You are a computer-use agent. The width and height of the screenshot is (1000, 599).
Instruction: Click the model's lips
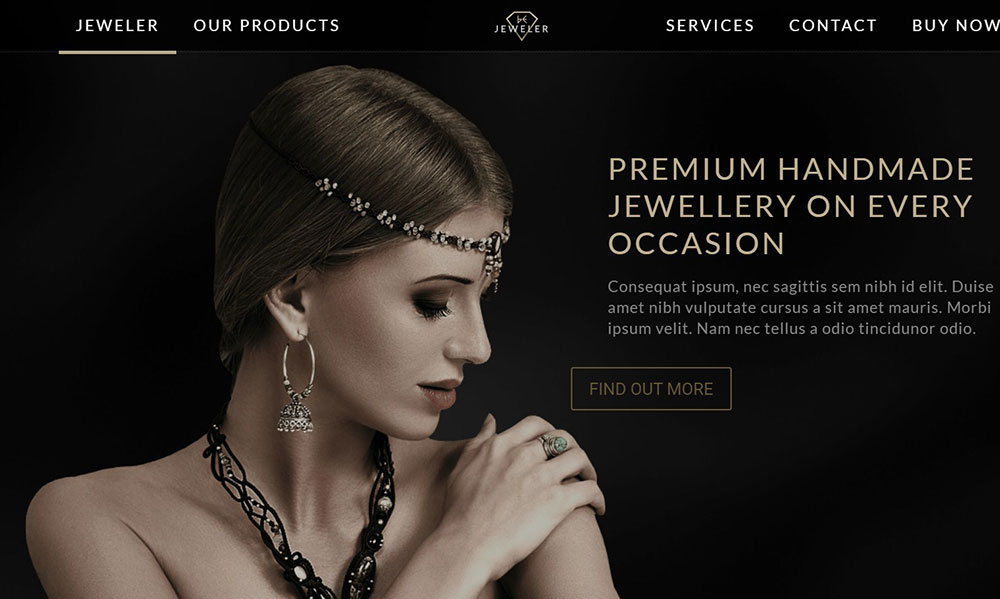pos(440,392)
